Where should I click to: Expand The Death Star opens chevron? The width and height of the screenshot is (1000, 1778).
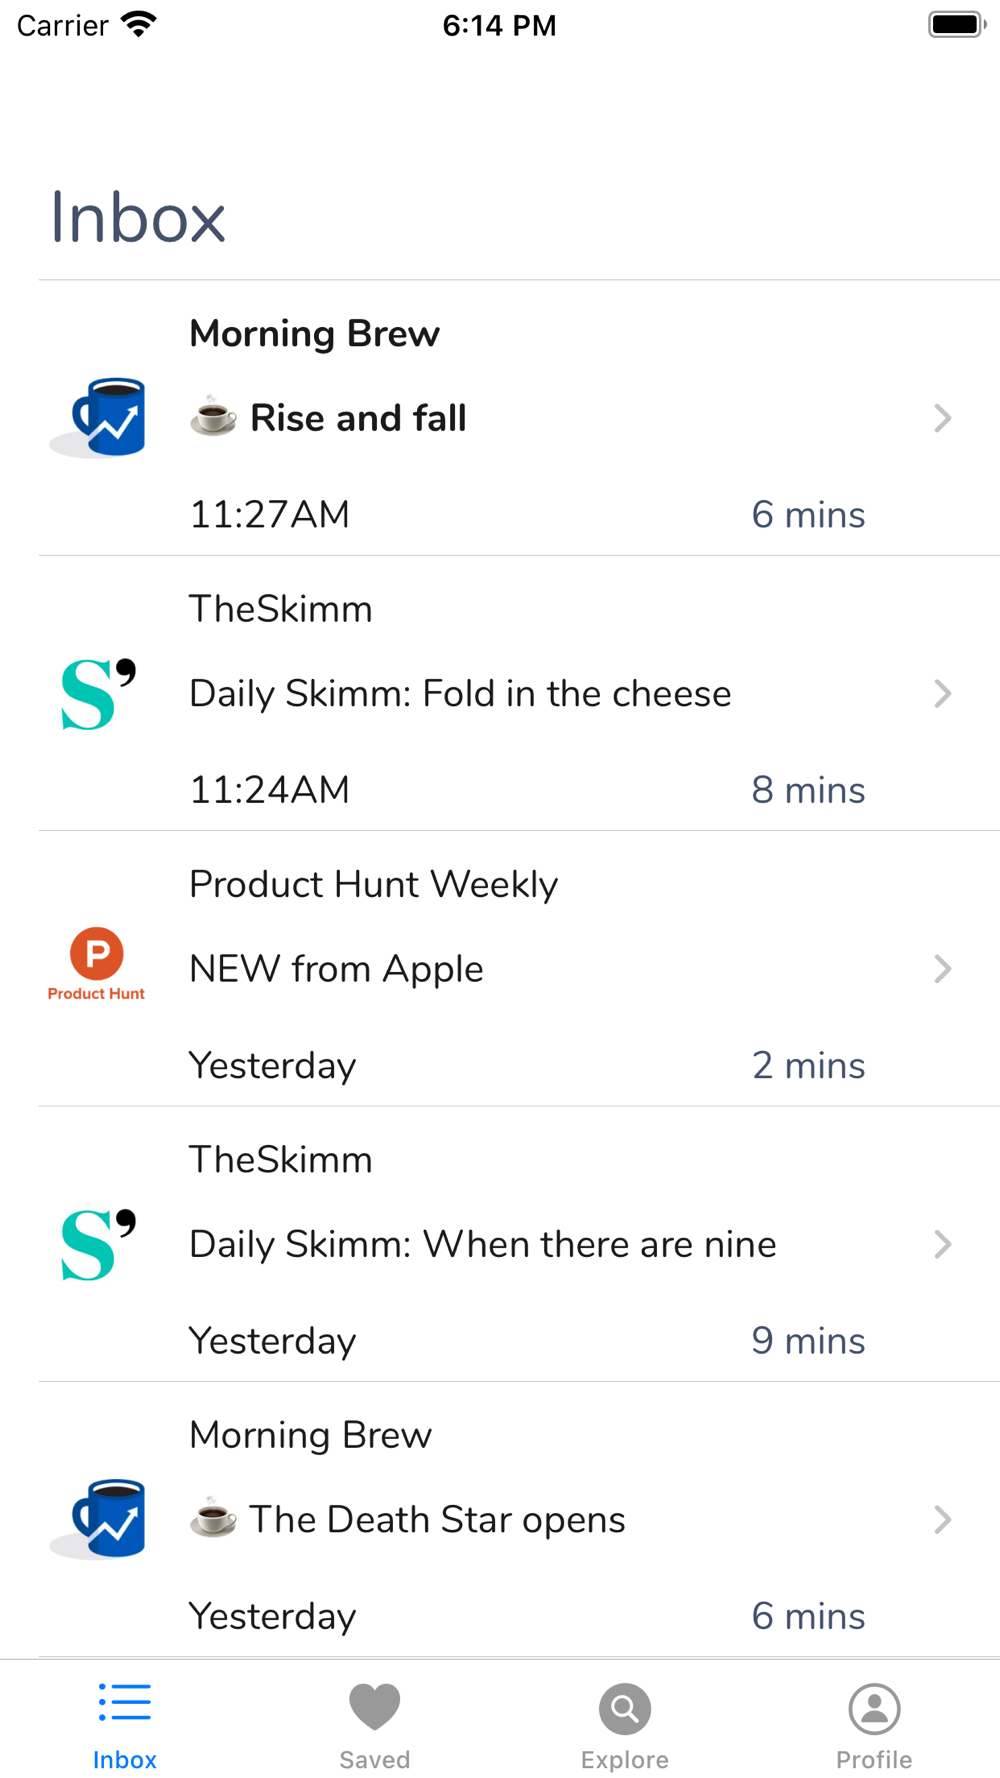click(x=942, y=1520)
